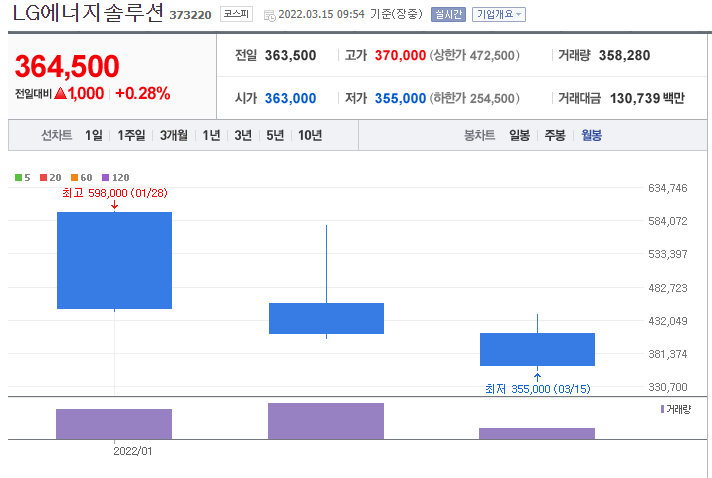Click the 2022/01 axis date label
The width and height of the screenshot is (712, 478).
coord(133,451)
